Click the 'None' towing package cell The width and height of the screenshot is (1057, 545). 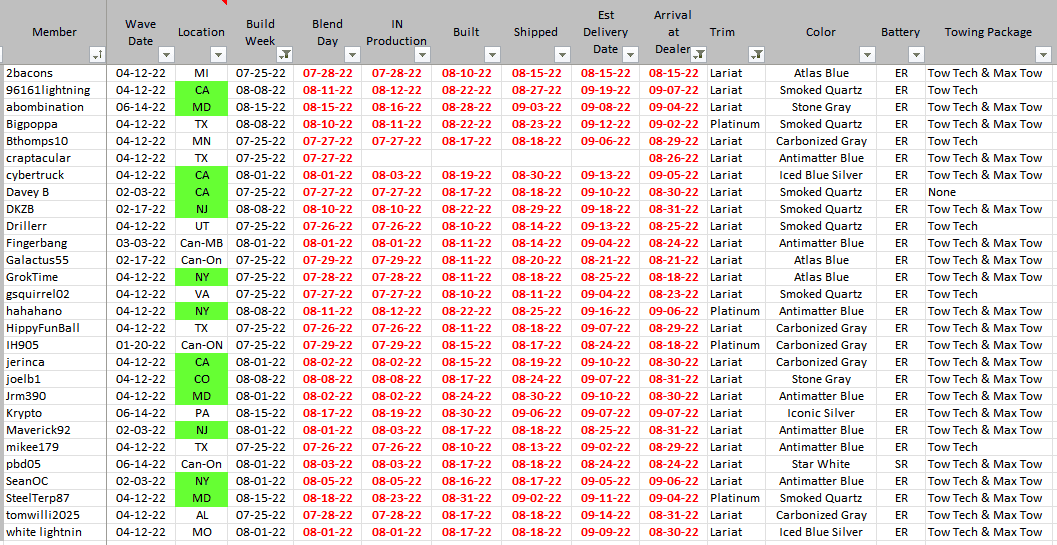[942, 192]
